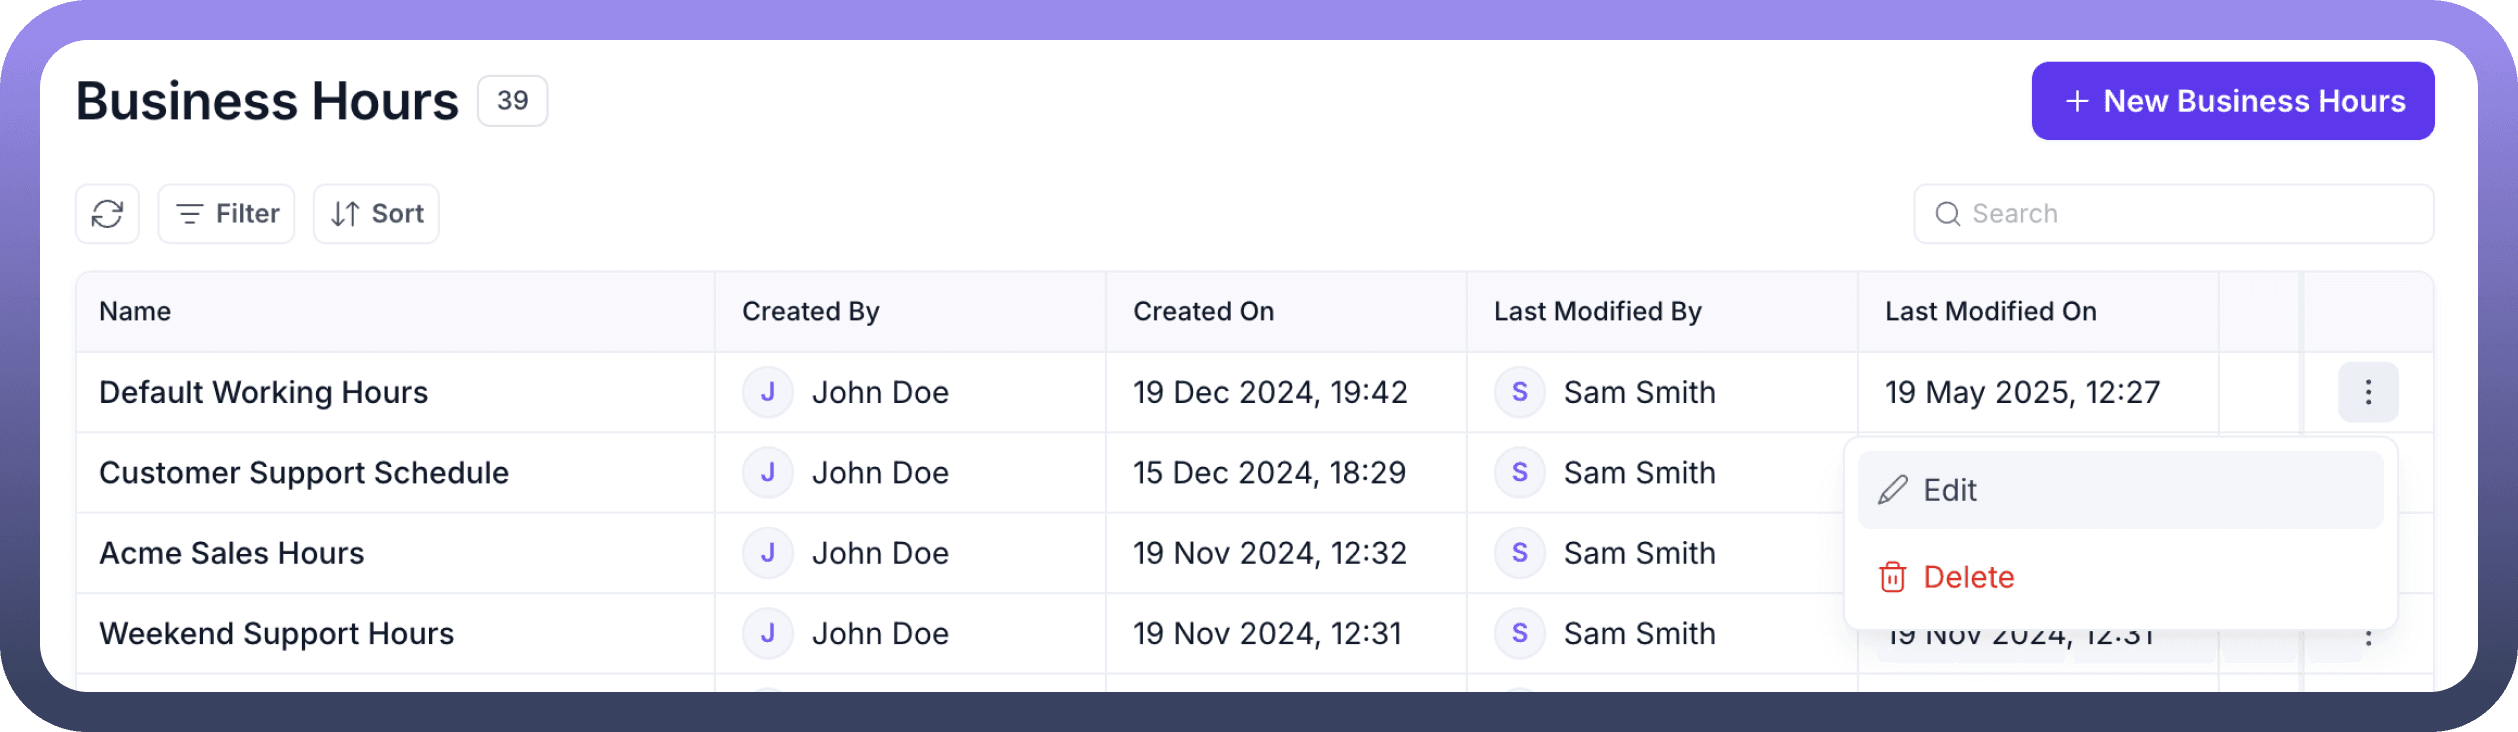Click the refresh icon button
The image size is (2518, 732).
[x=107, y=214]
